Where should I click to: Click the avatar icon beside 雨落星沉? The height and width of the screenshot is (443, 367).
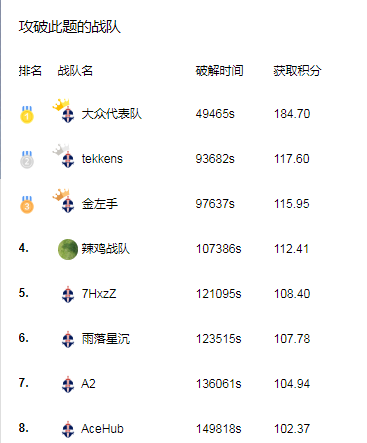68,339
